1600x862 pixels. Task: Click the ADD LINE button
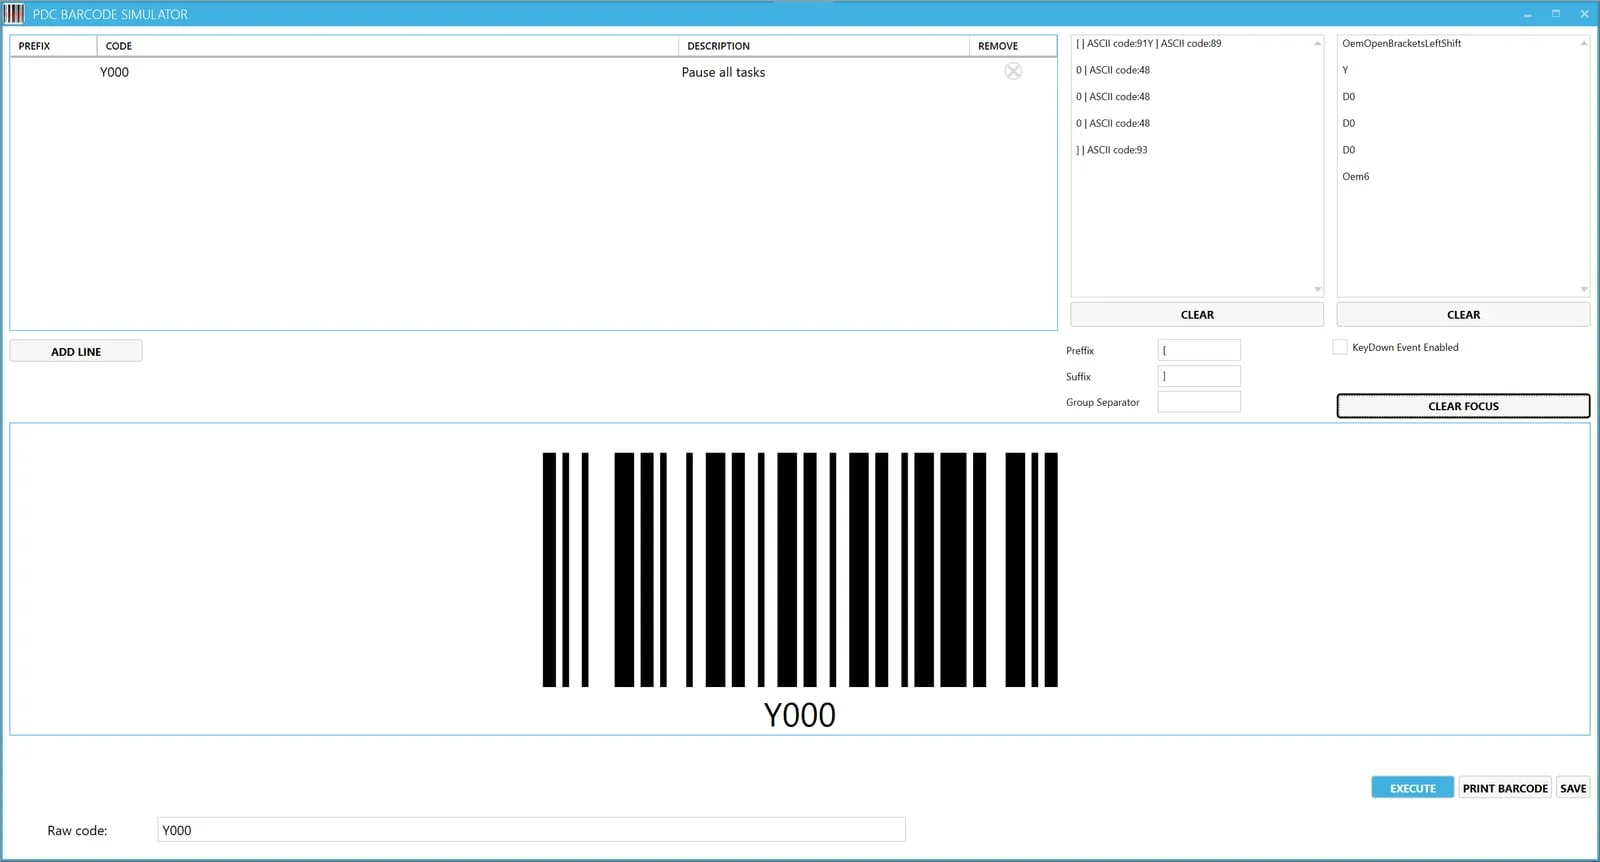tap(76, 351)
